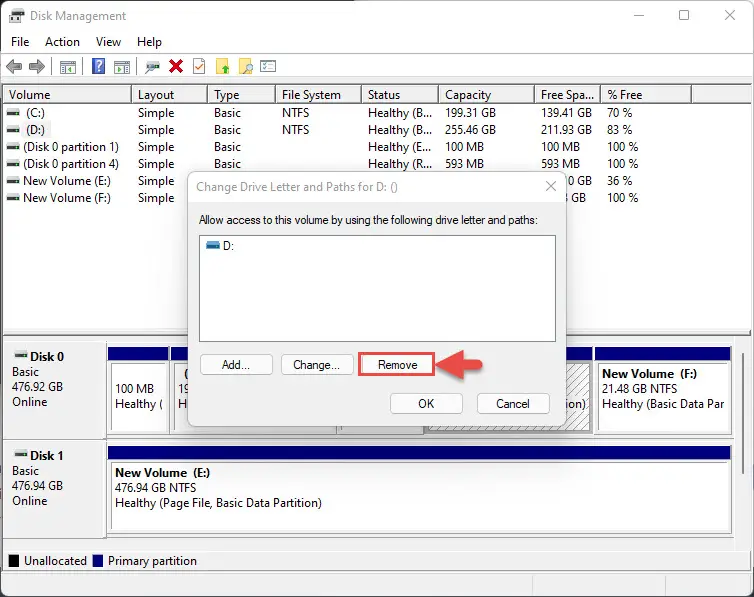The image size is (754, 597).
Task: Open the File menu
Action: (20, 42)
